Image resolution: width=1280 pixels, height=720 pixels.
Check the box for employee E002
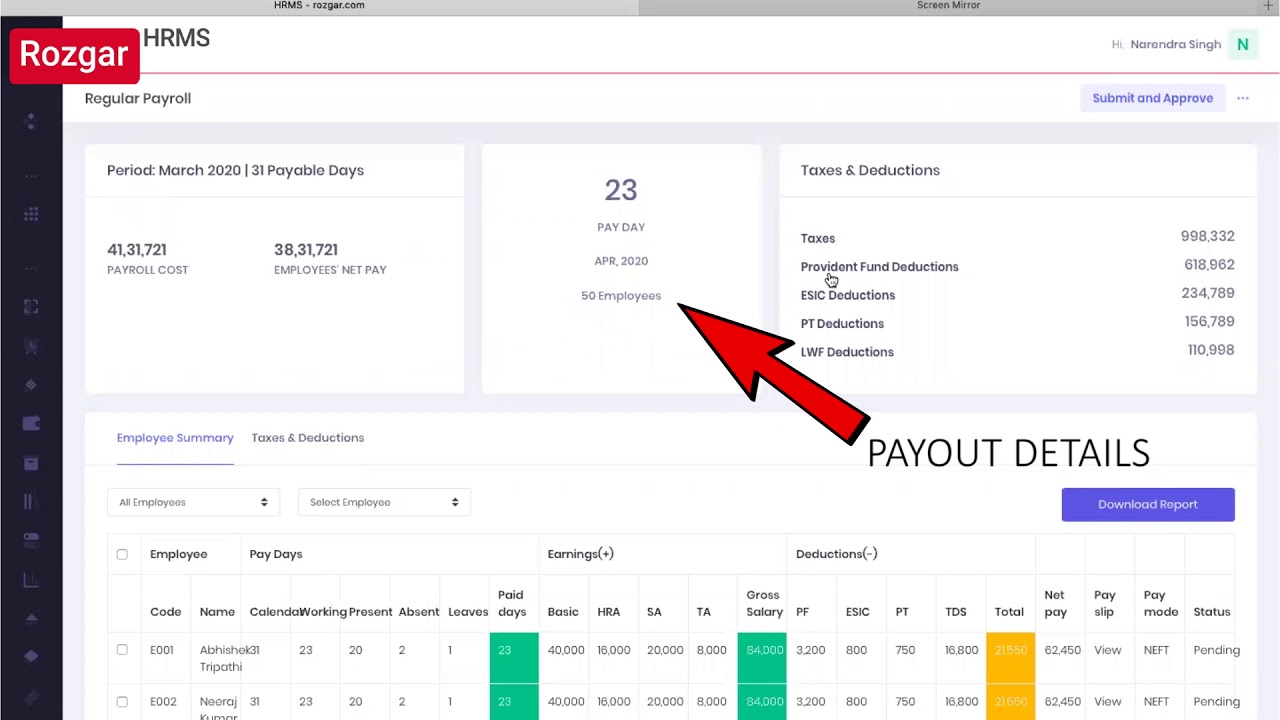(122, 702)
